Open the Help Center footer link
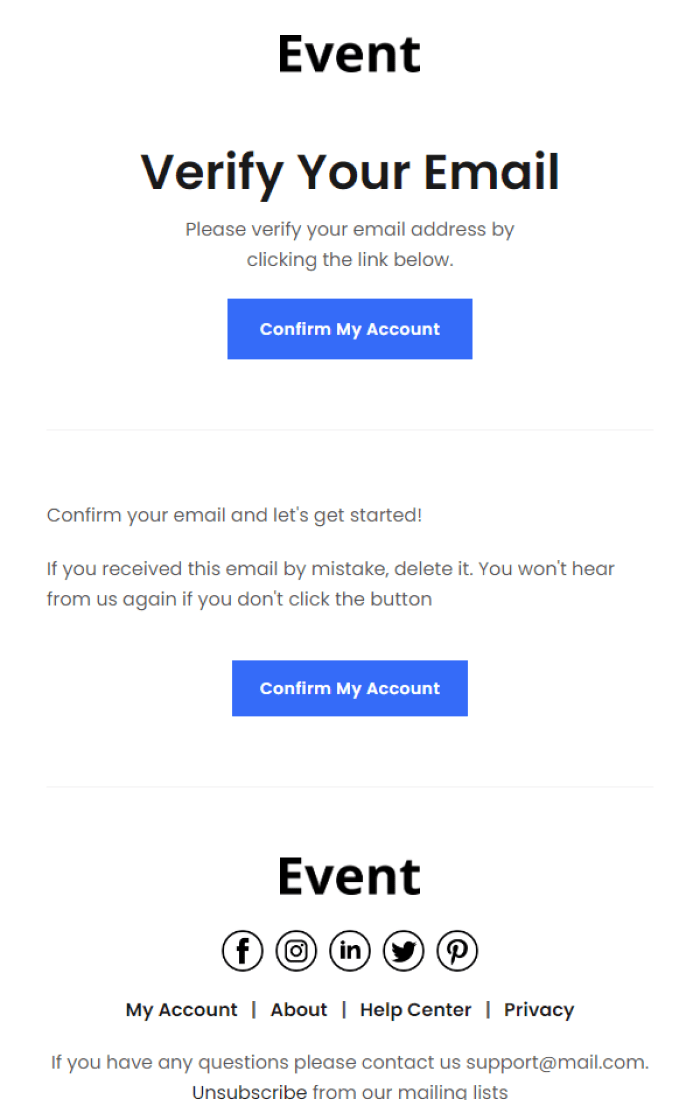Image resolution: width=700 pixels, height=1100 pixels. (415, 1010)
